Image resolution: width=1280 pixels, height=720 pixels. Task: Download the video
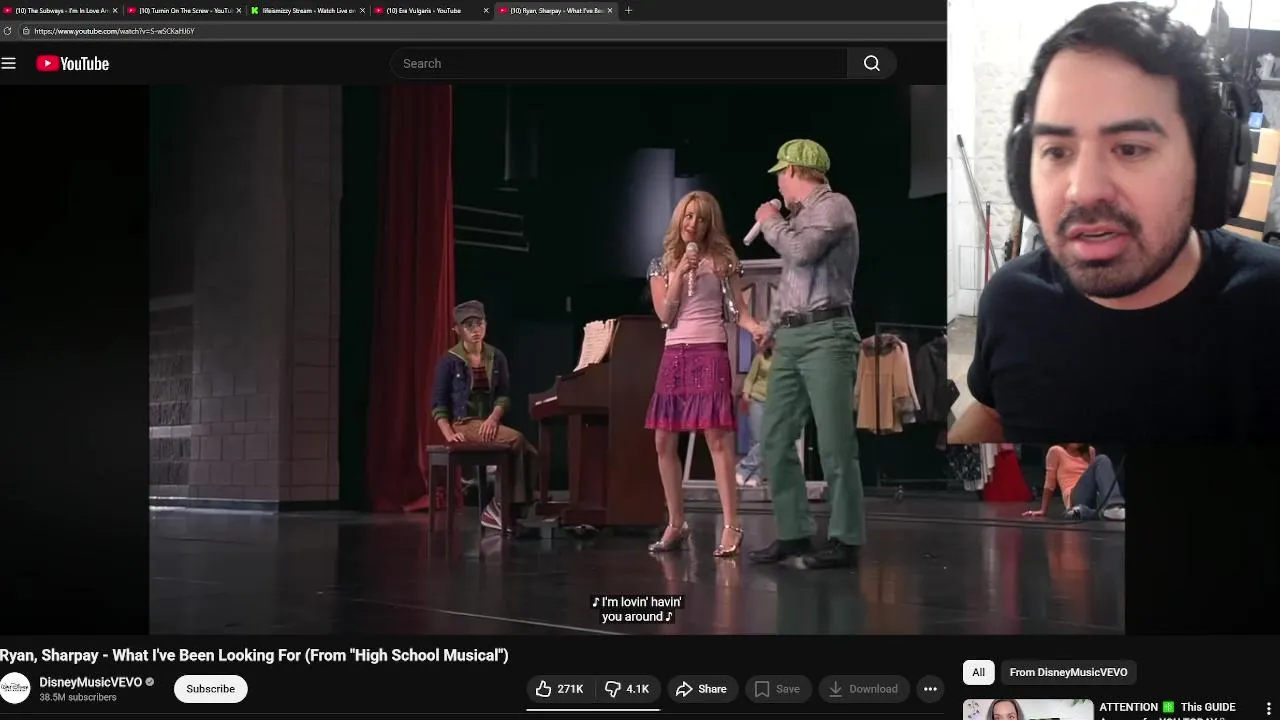coord(863,688)
